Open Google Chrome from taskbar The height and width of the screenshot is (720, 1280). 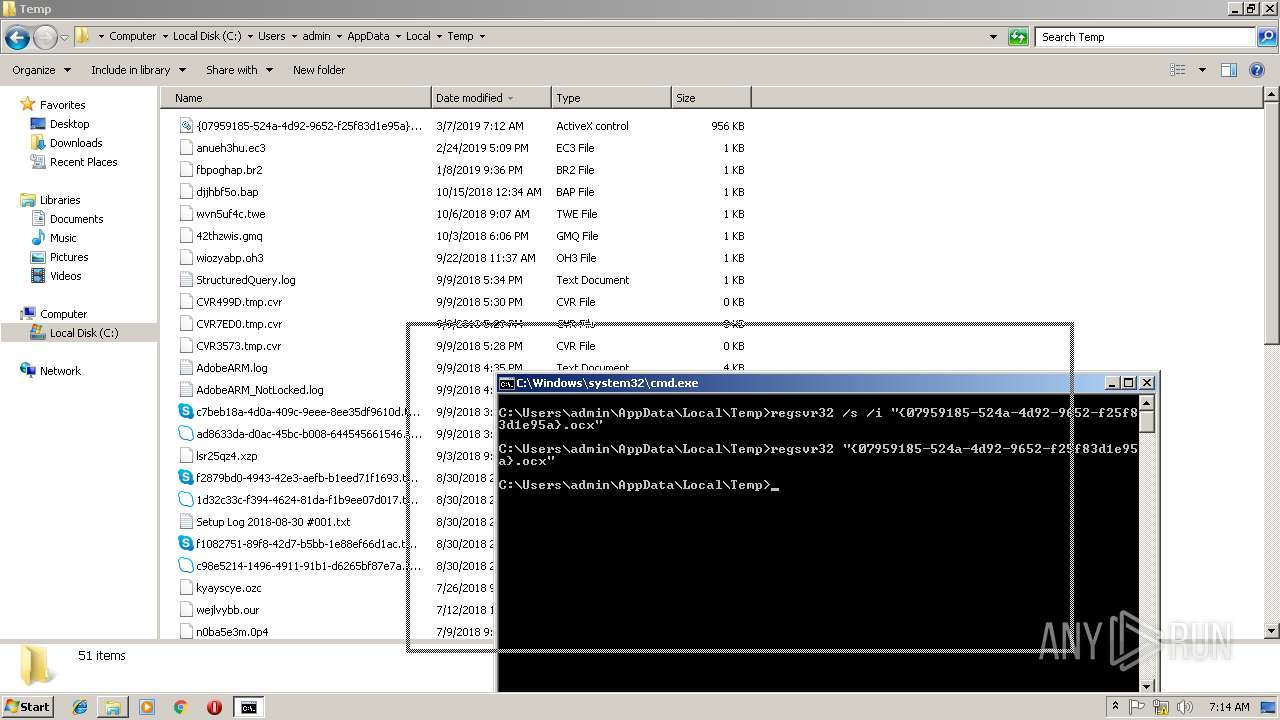click(x=181, y=707)
